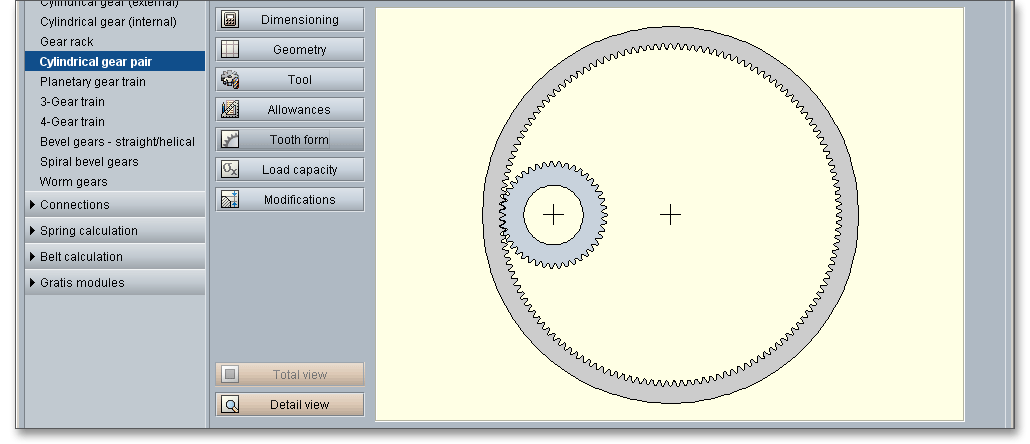Click the Geometry grid icon

230,50
